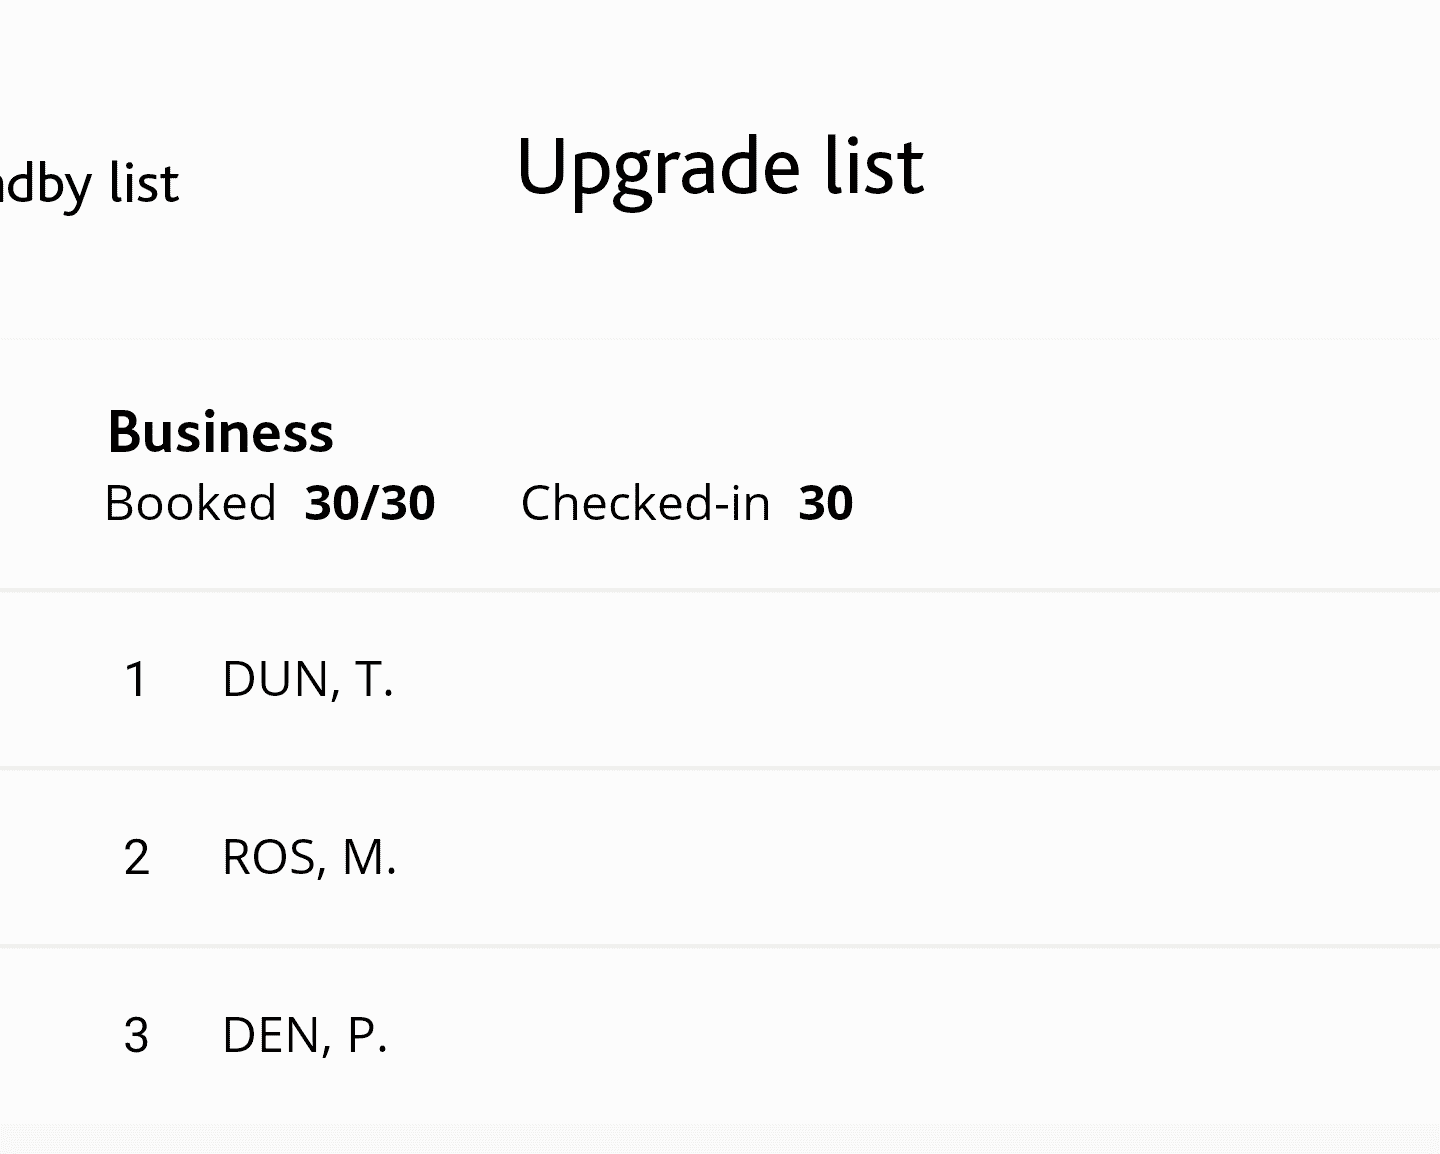Click rank number 1 in upgrade list

point(136,680)
